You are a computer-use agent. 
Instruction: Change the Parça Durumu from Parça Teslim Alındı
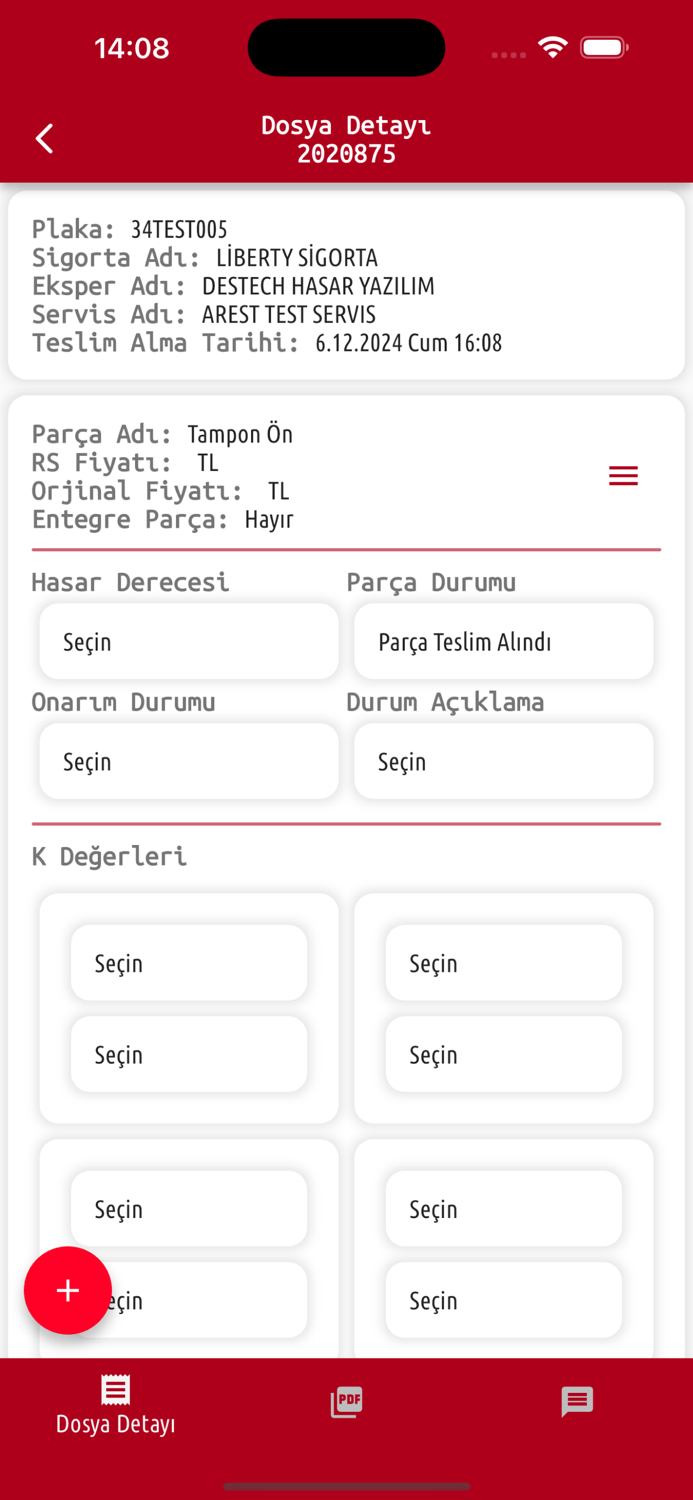(x=503, y=641)
